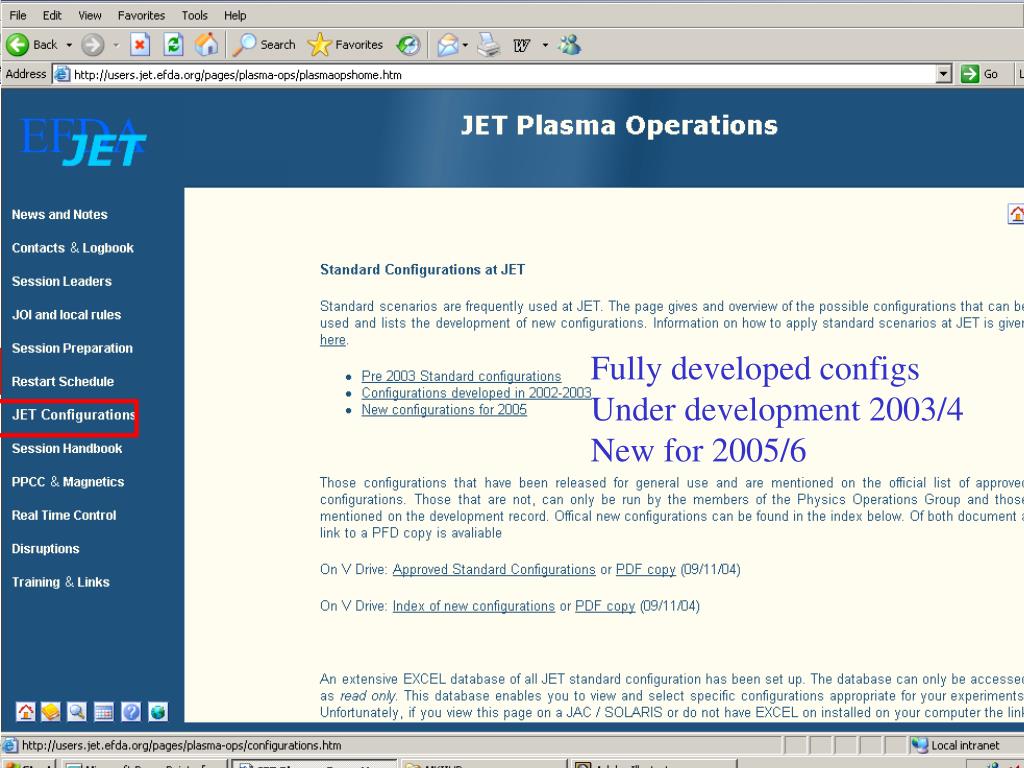Open Restart Schedule sidebar link
The width and height of the screenshot is (1024, 768).
pos(63,381)
